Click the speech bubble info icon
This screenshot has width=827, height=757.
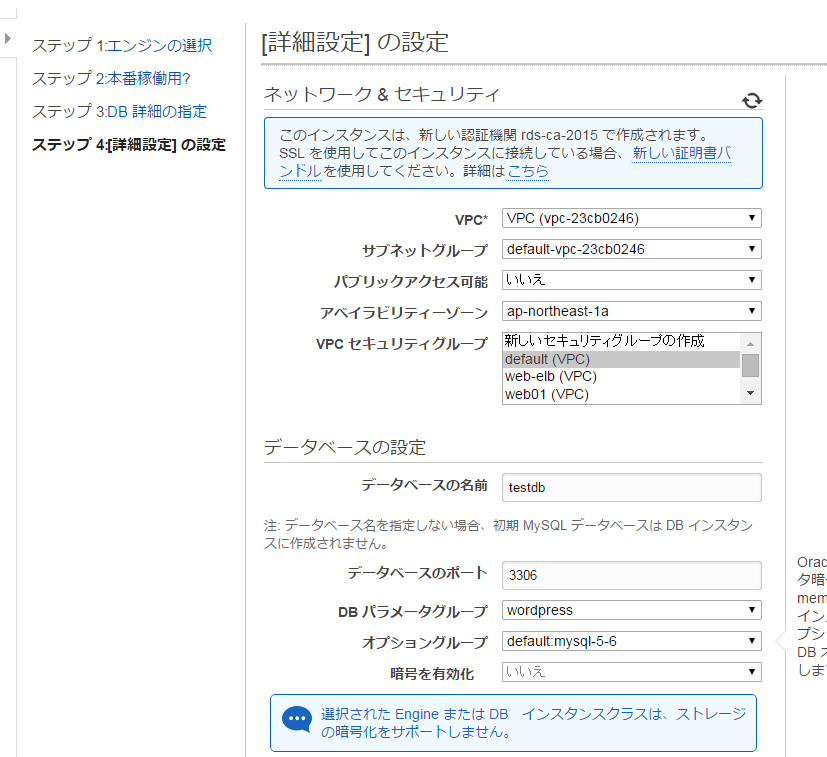click(x=297, y=721)
